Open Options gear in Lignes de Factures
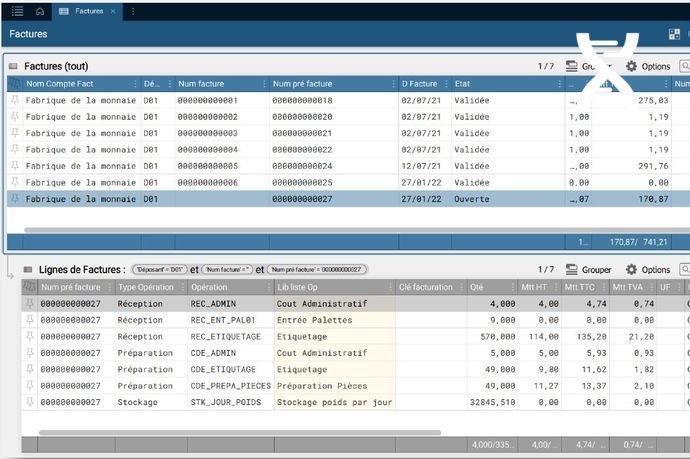The width and height of the screenshot is (690, 459). (647, 269)
